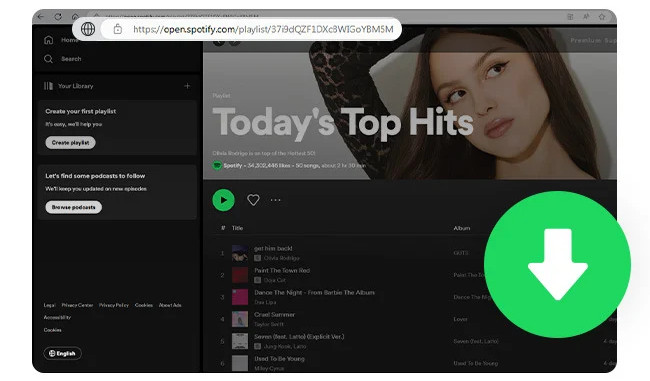Open artist Olivia Rodrigo under 'get him back!'
650x381 pixels.
click(281, 258)
